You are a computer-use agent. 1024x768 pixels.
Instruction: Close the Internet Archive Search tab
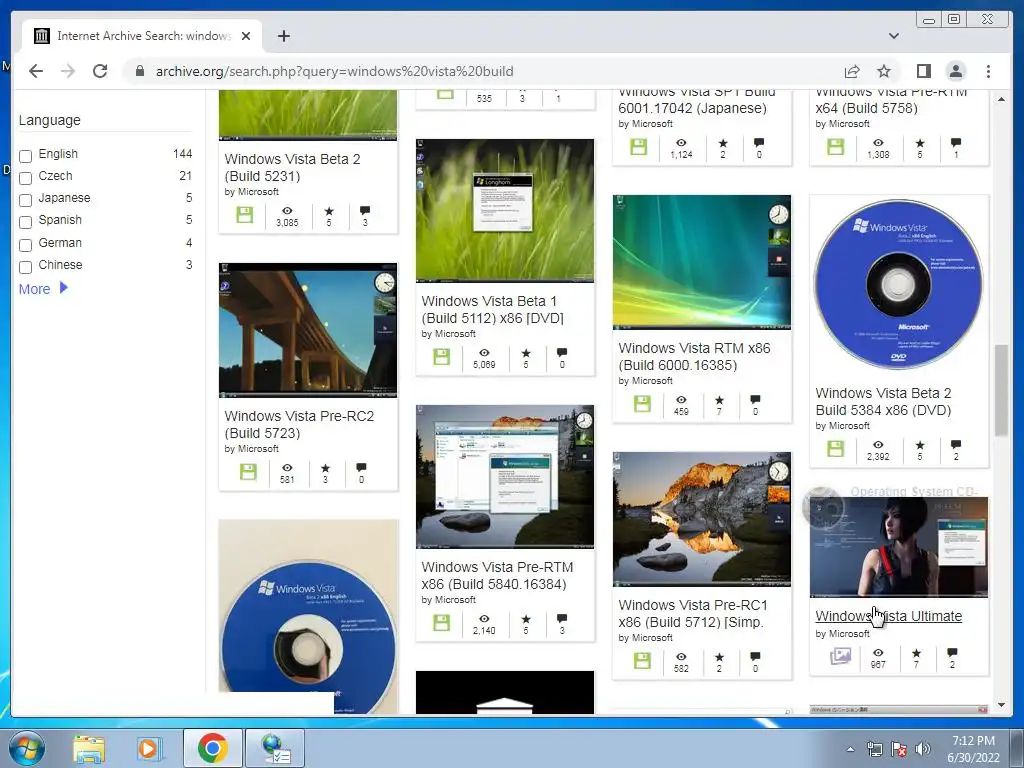click(246, 36)
